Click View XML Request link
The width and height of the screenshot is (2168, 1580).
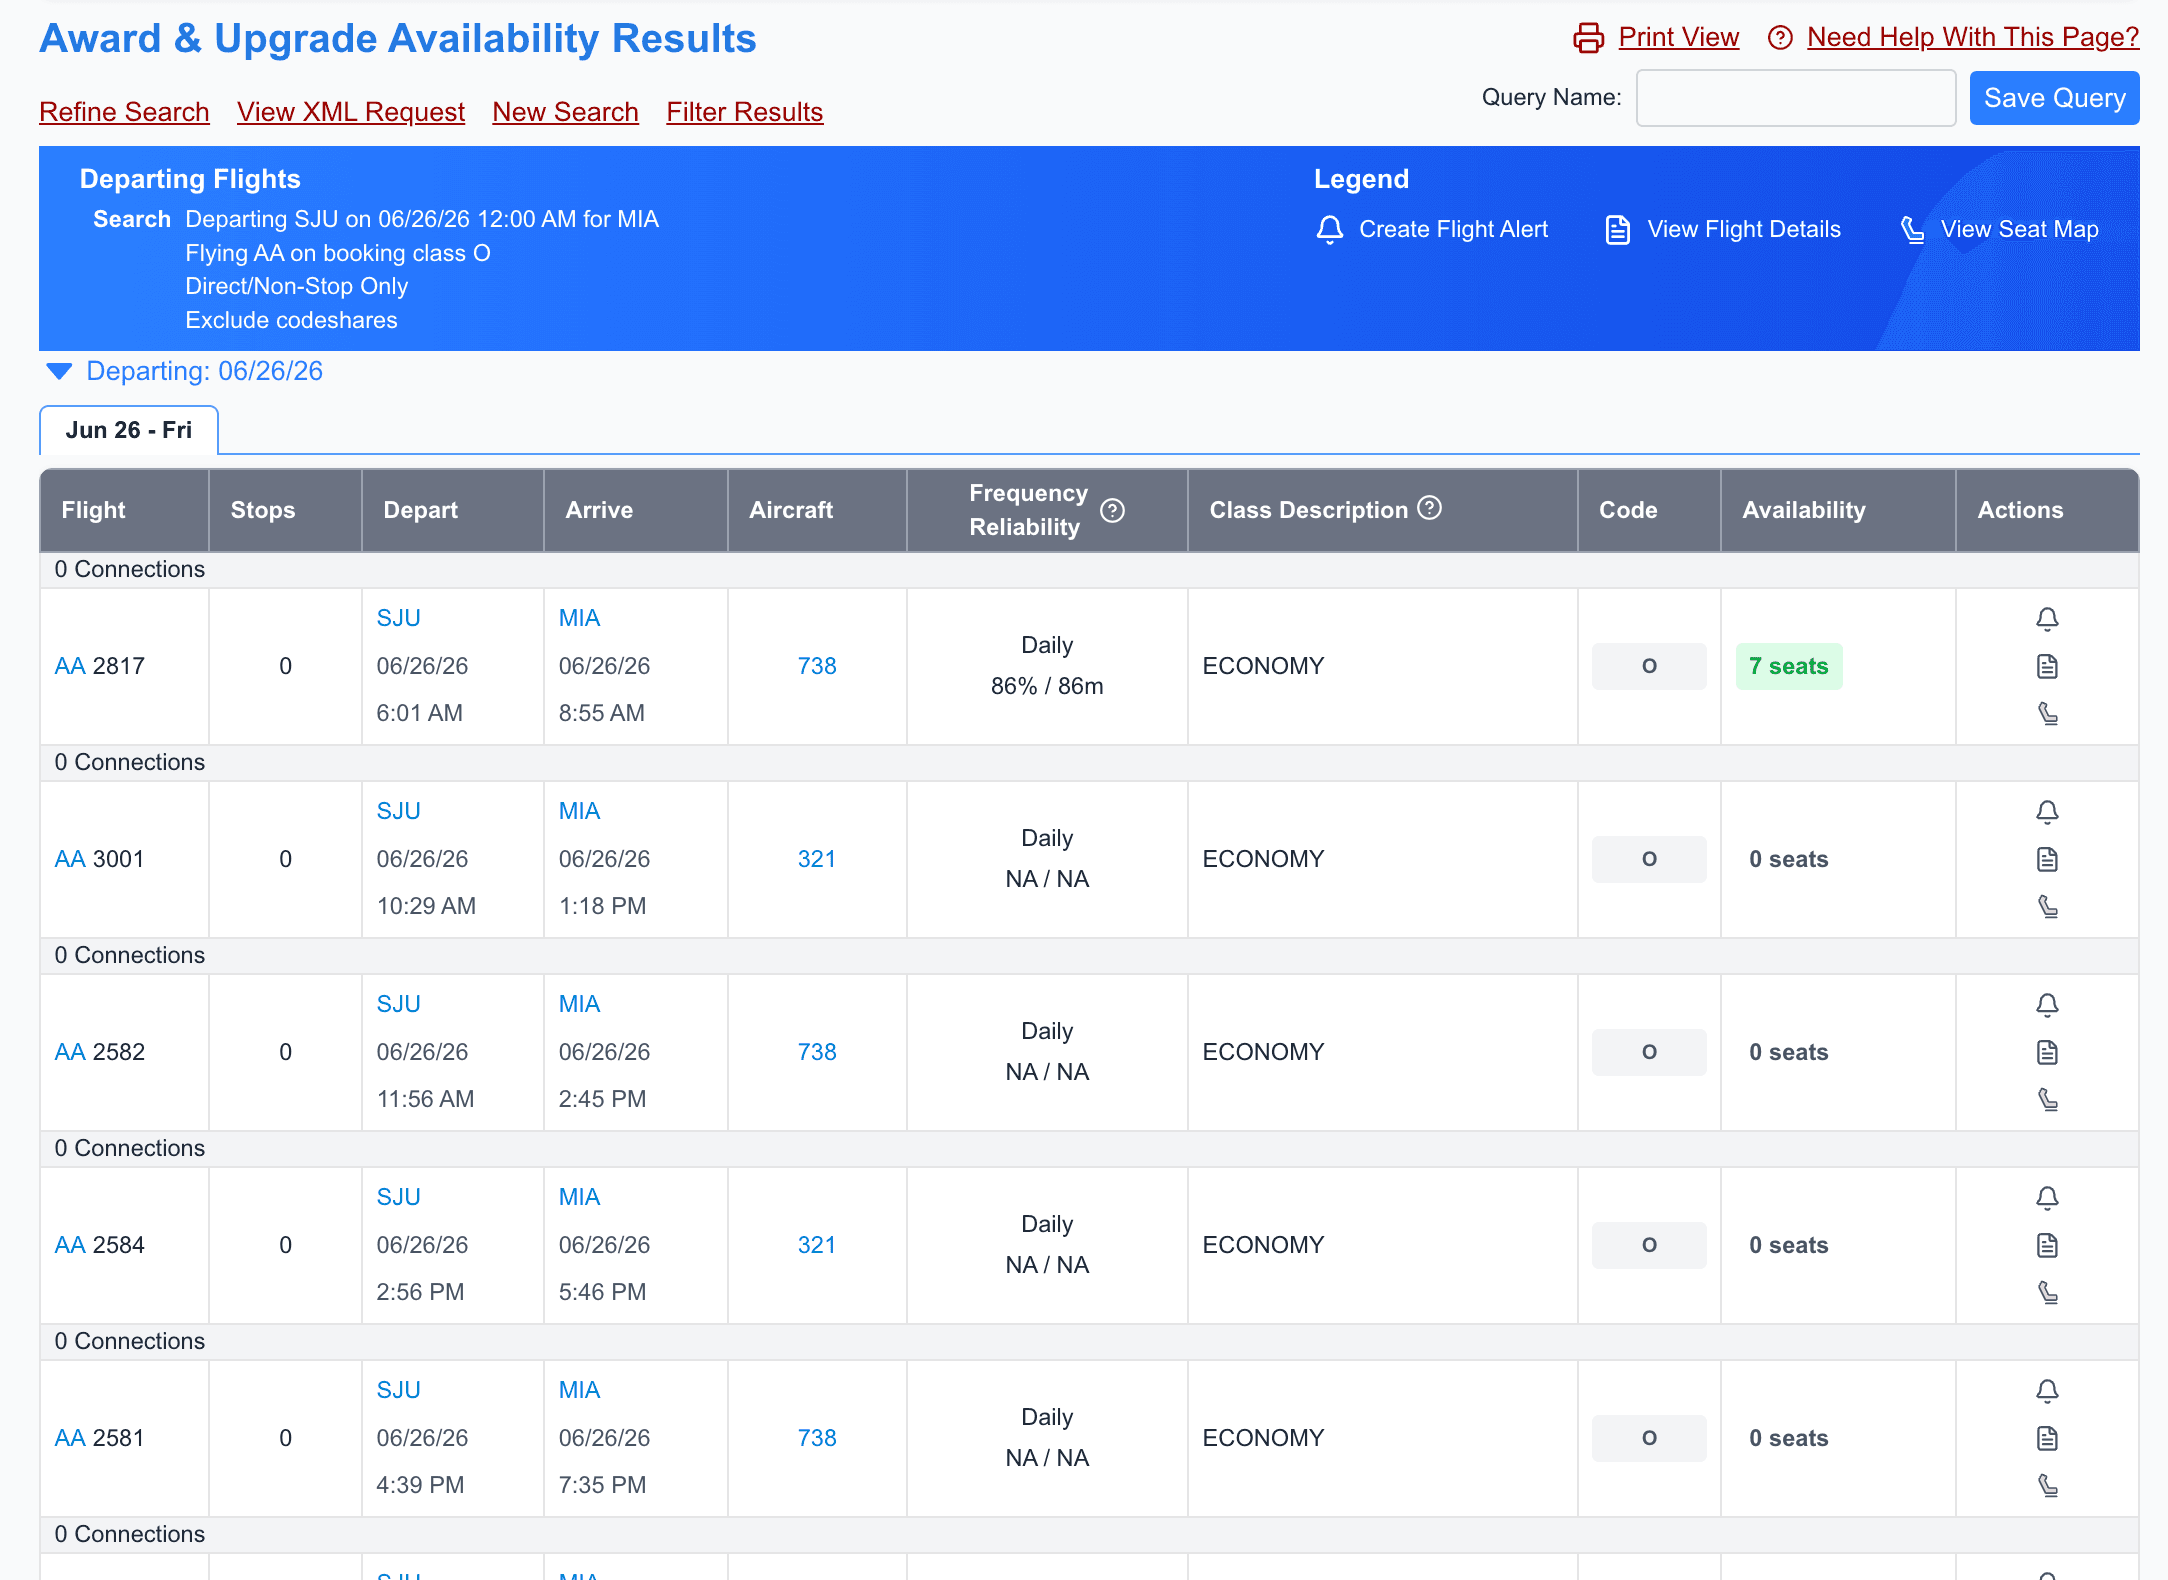(x=351, y=112)
